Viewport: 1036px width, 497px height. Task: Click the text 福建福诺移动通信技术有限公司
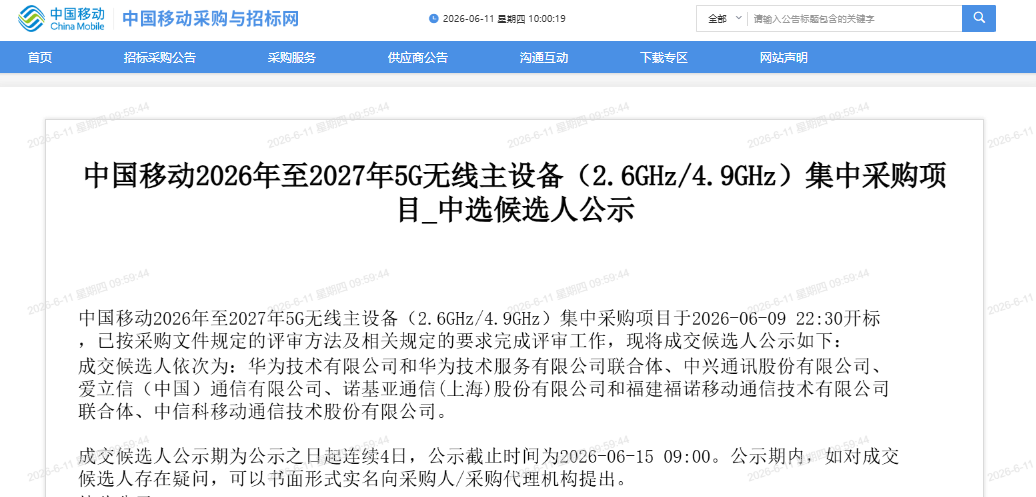pyautogui.click(x=756, y=389)
